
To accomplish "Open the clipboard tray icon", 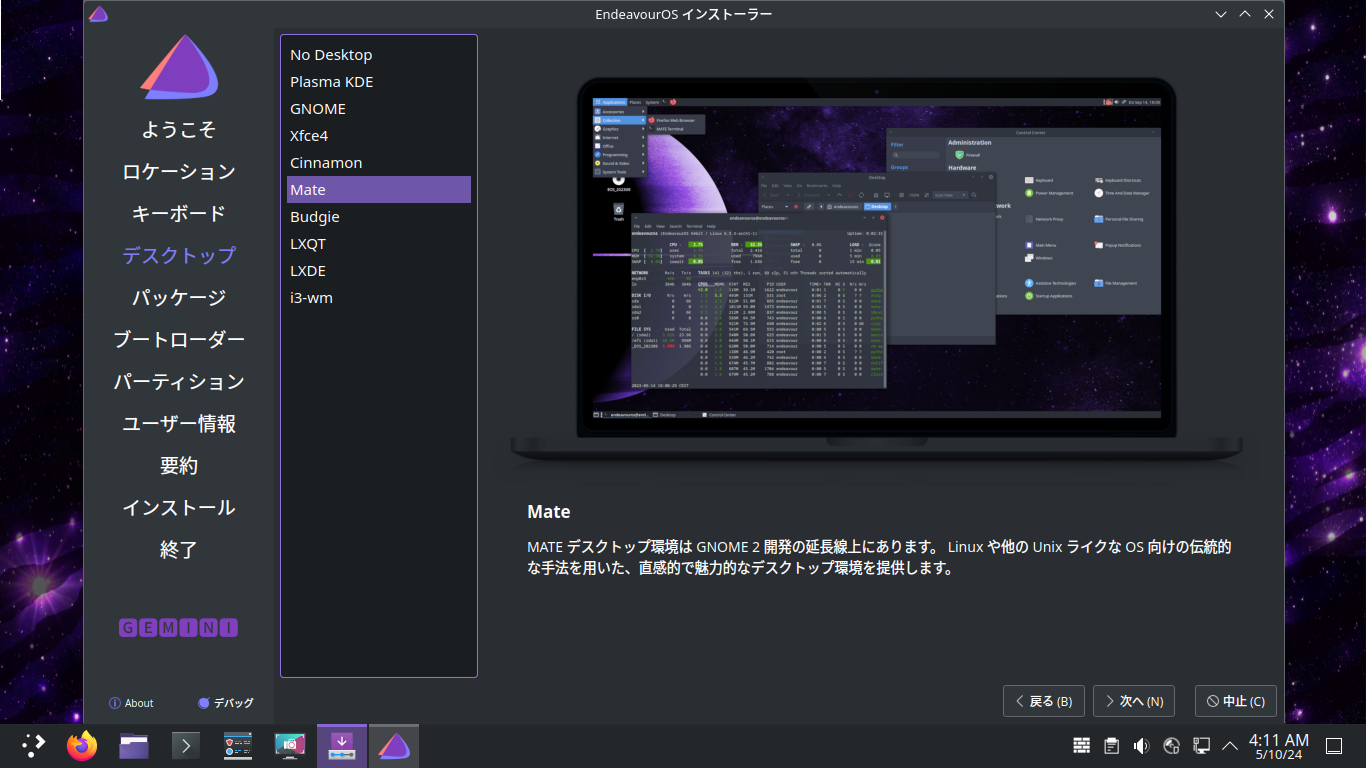I will coord(1111,746).
